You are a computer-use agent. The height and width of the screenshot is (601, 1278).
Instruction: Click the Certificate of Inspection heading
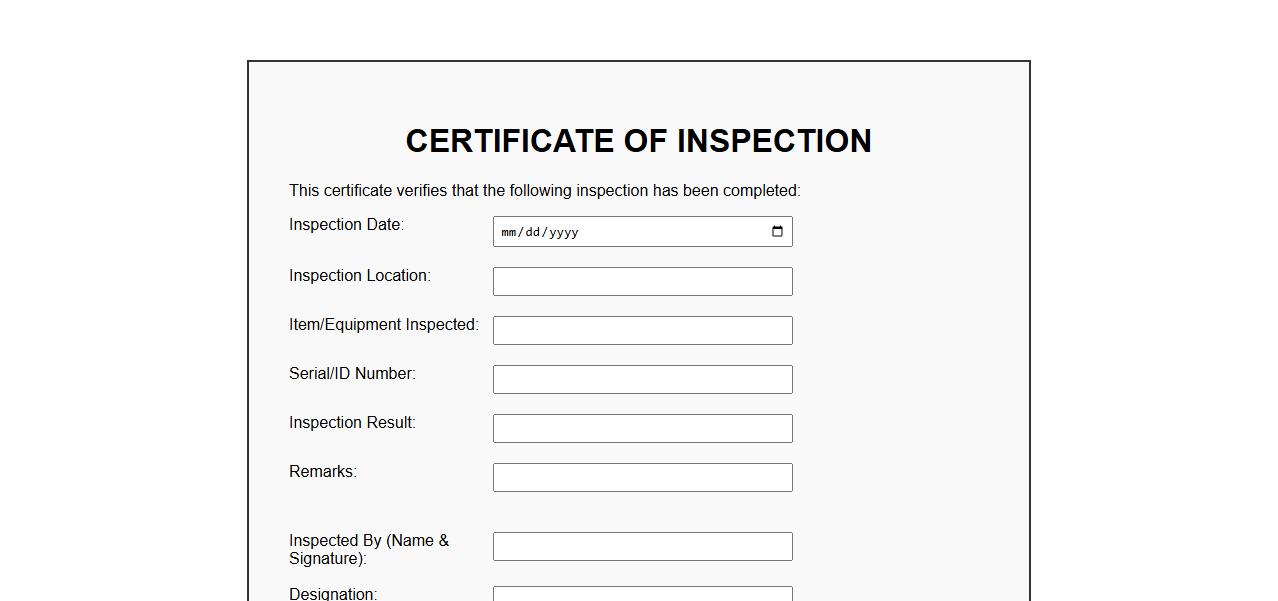(x=639, y=141)
